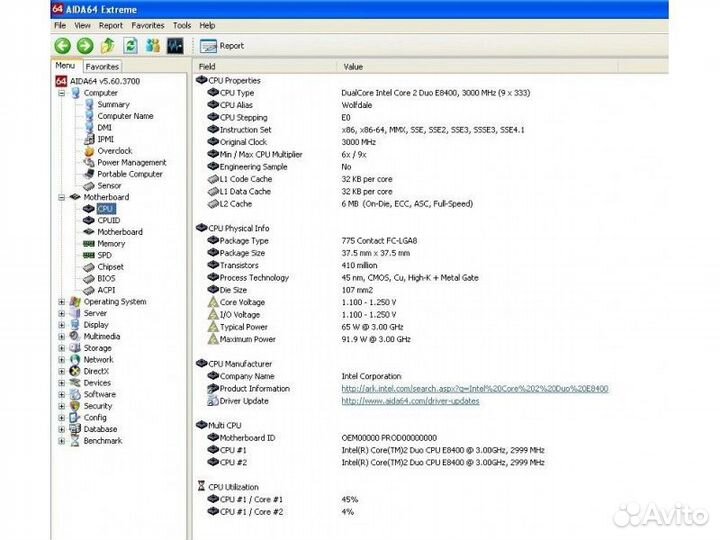Select the CPU Type row
720x540 pixels.
369,93
